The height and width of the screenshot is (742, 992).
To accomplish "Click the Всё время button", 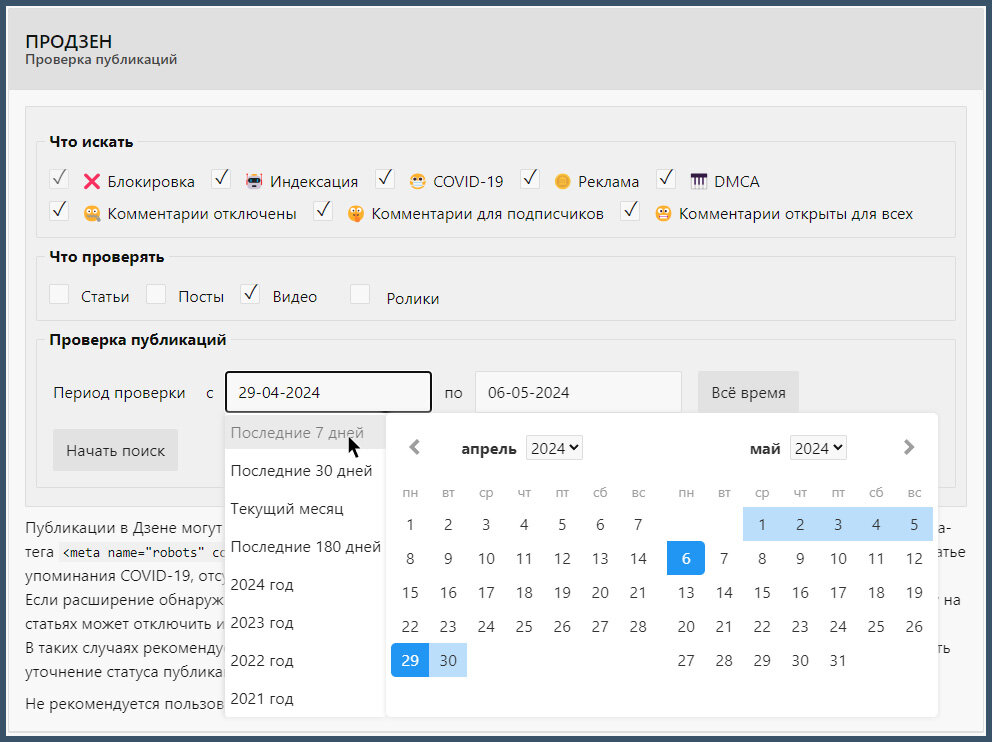I will tap(748, 392).
